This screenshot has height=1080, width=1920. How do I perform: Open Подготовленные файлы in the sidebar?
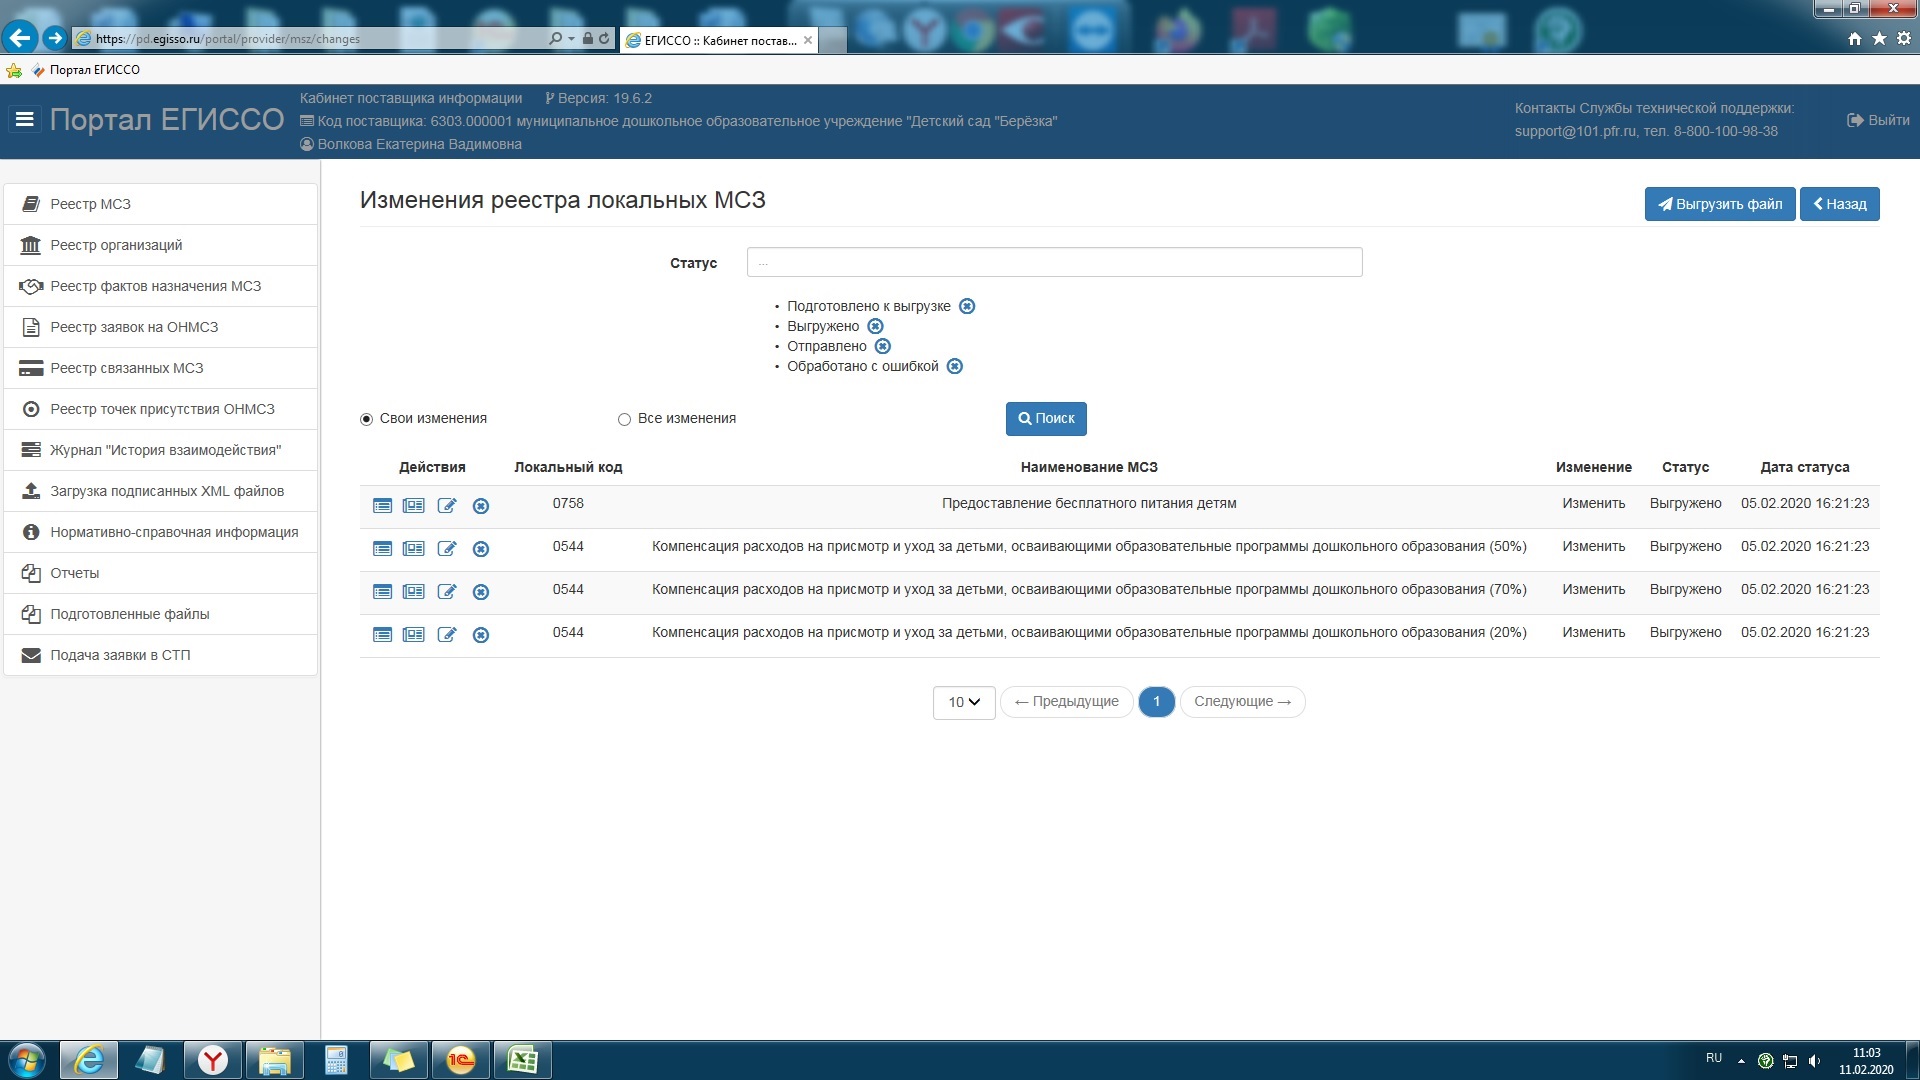(161, 614)
